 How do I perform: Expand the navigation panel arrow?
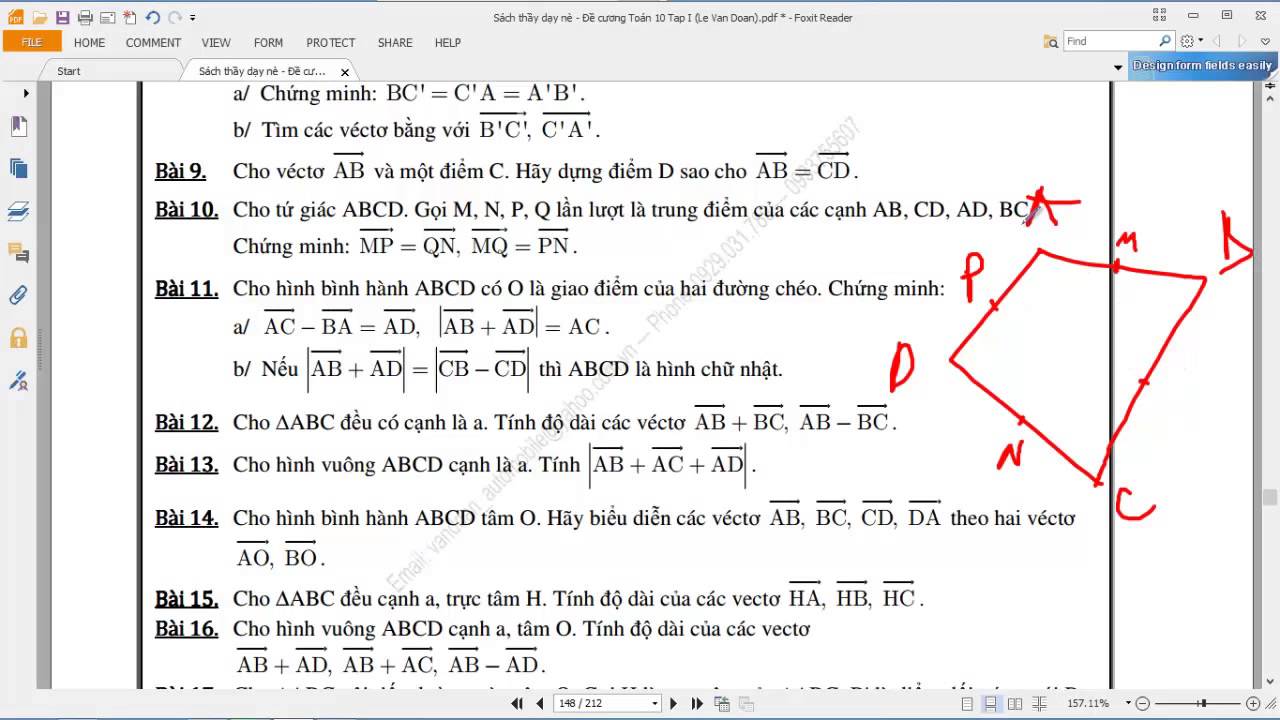pos(26,93)
